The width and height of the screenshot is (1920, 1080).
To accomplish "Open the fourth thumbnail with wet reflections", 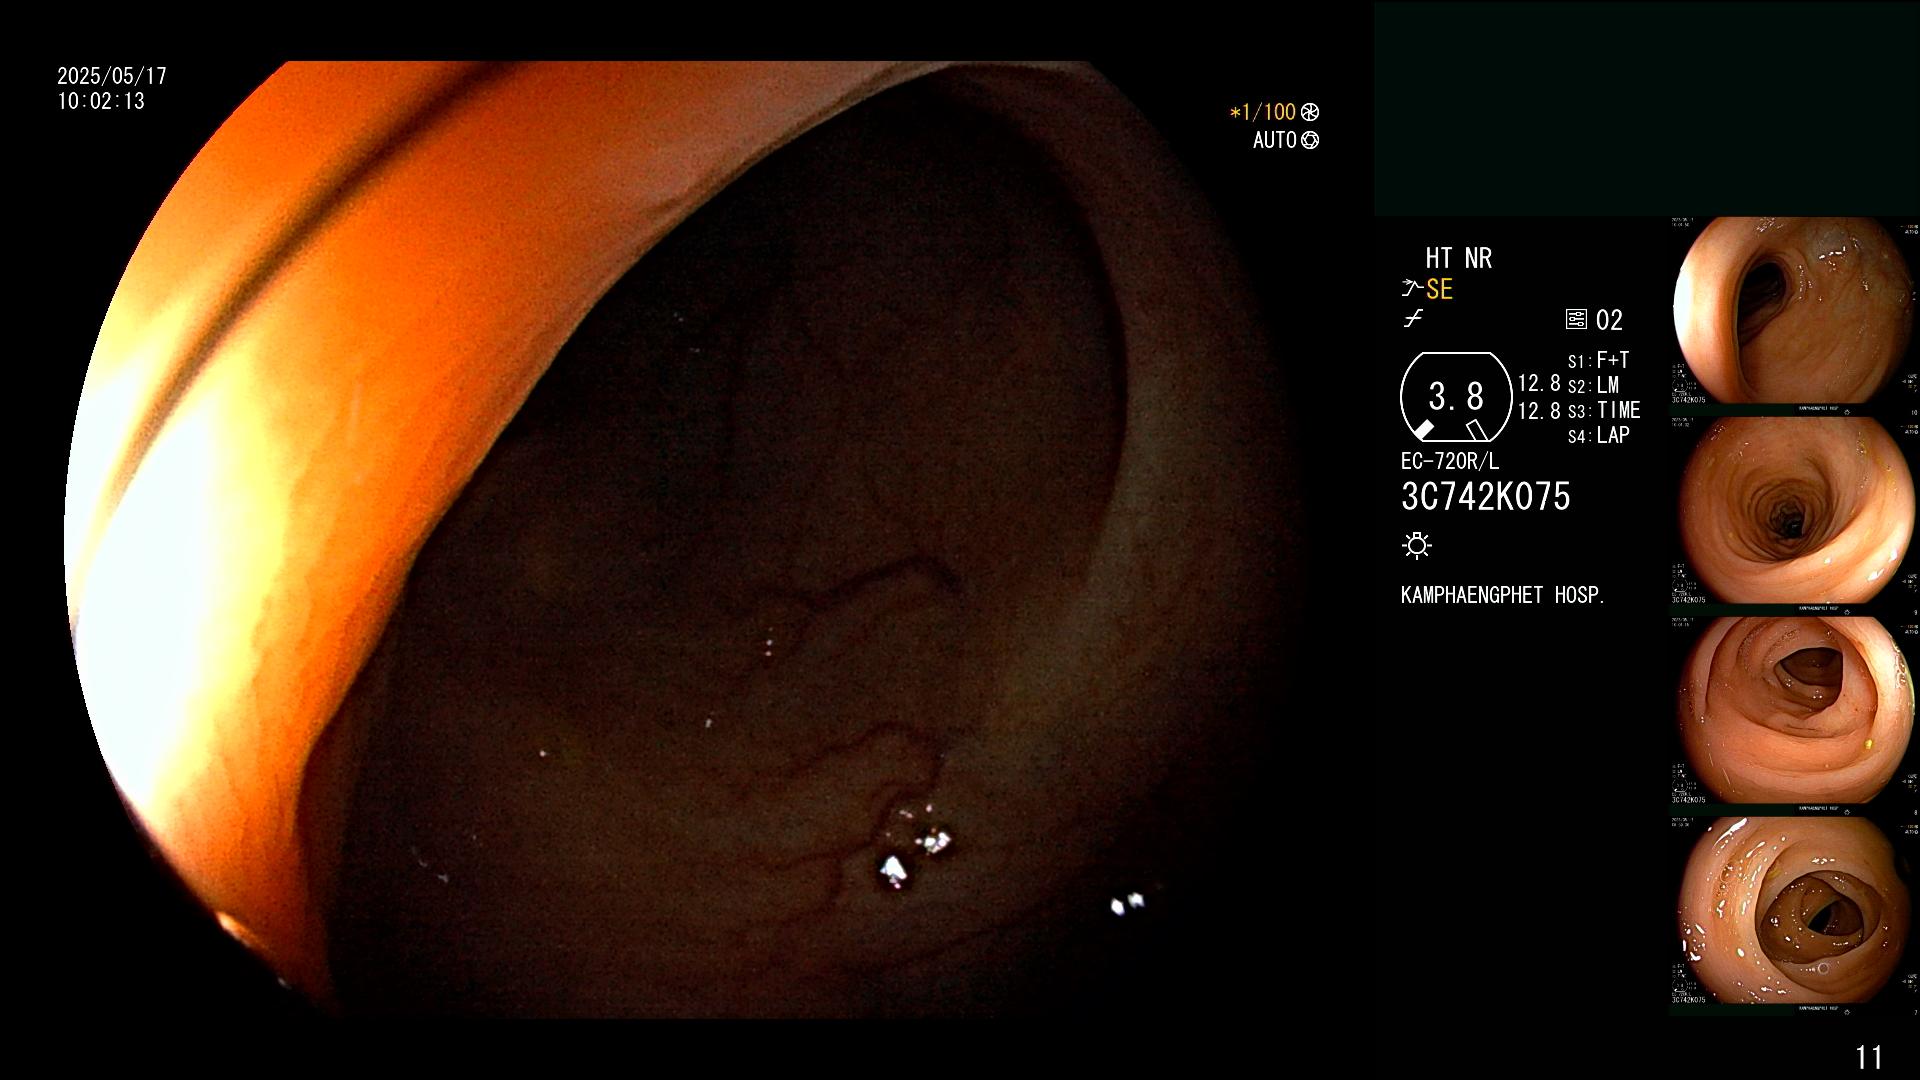I will (x=1794, y=911).
